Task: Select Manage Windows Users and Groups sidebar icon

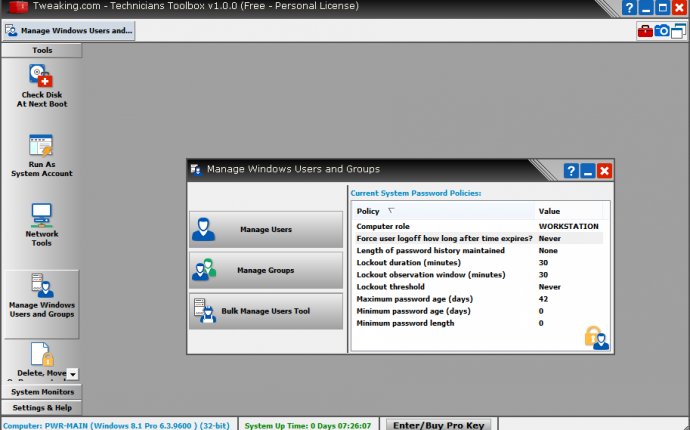Action: click(x=41, y=297)
